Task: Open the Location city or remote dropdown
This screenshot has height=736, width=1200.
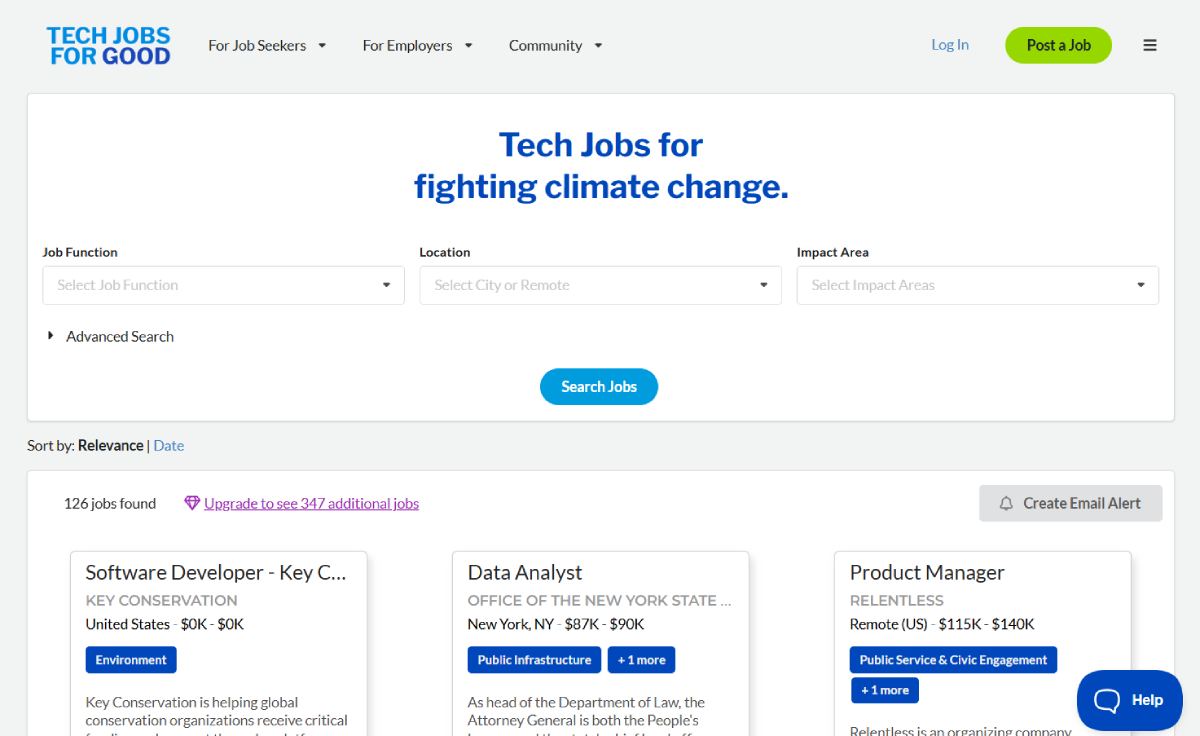Action: coord(600,285)
